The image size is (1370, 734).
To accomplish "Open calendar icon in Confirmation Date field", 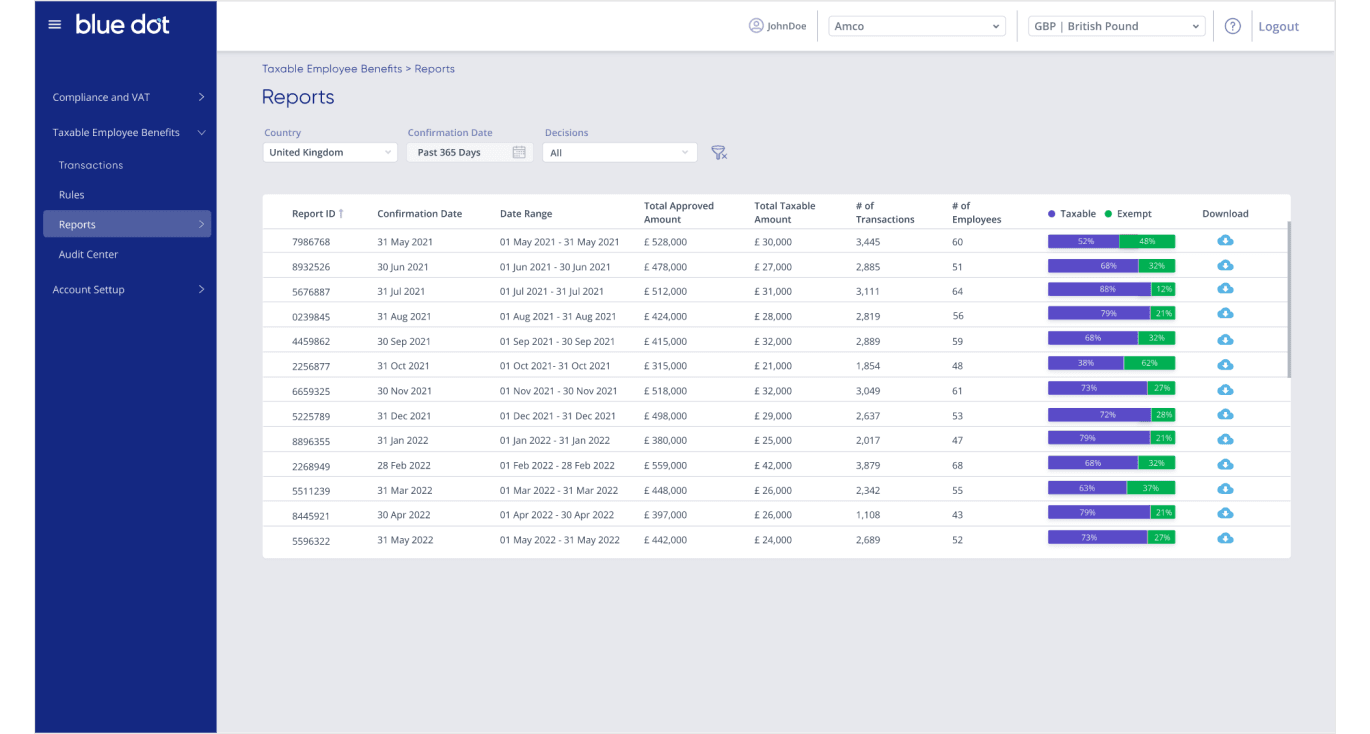I will (x=519, y=153).
